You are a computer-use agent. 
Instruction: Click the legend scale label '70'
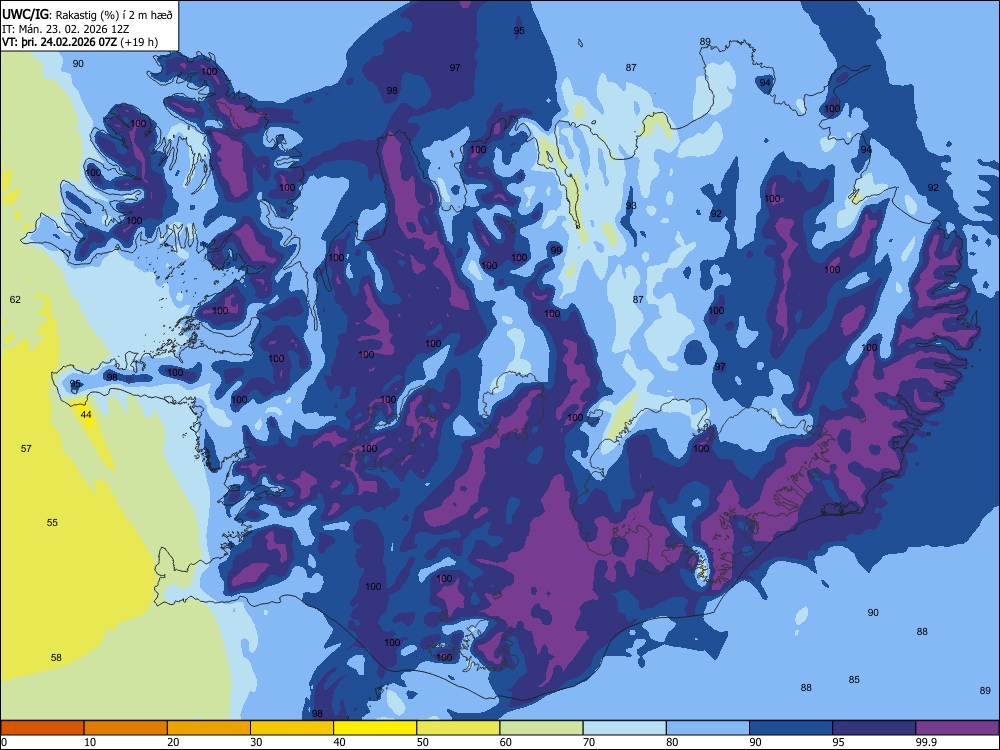click(589, 742)
